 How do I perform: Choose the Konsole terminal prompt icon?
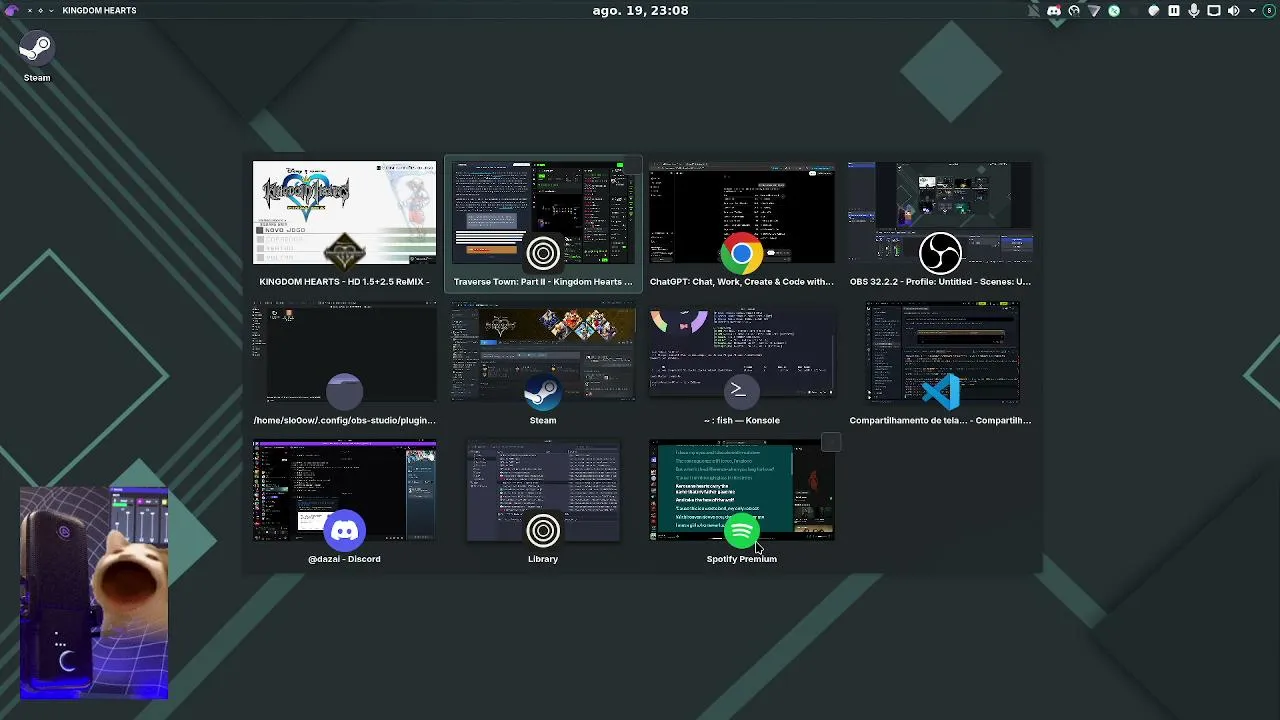(x=741, y=392)
